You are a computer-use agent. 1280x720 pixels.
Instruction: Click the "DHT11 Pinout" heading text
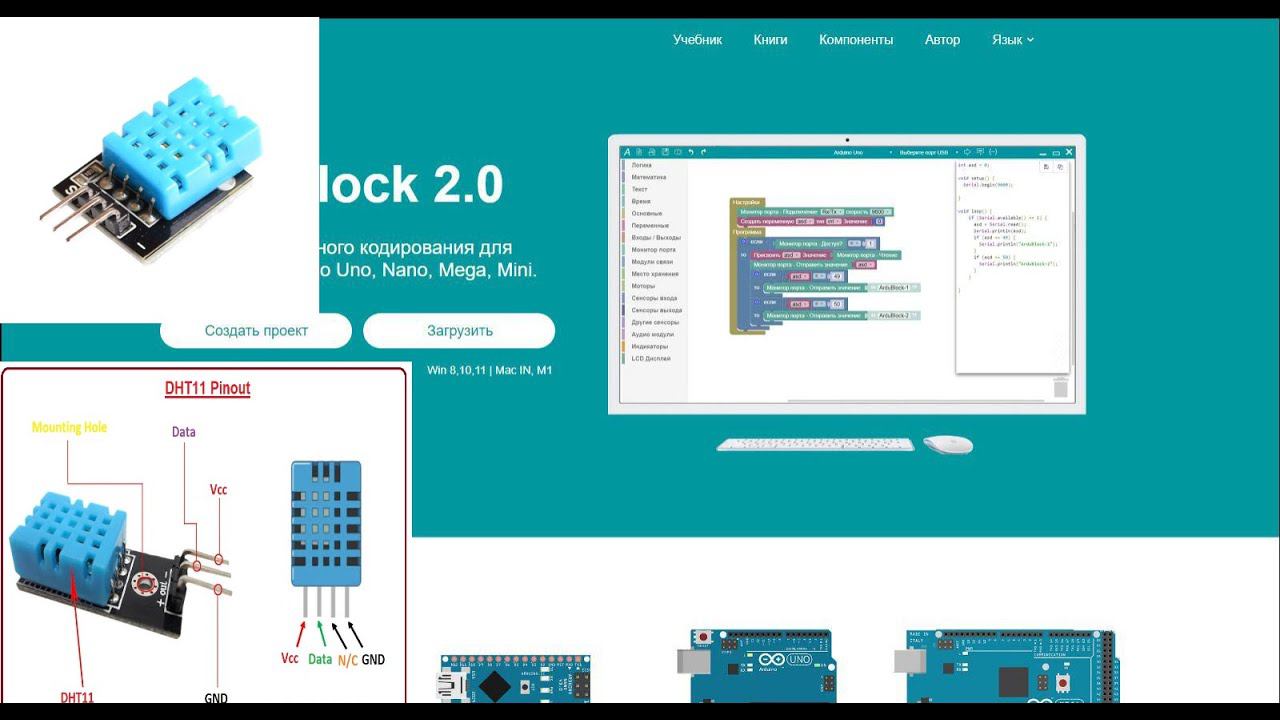tap(207, 388)
